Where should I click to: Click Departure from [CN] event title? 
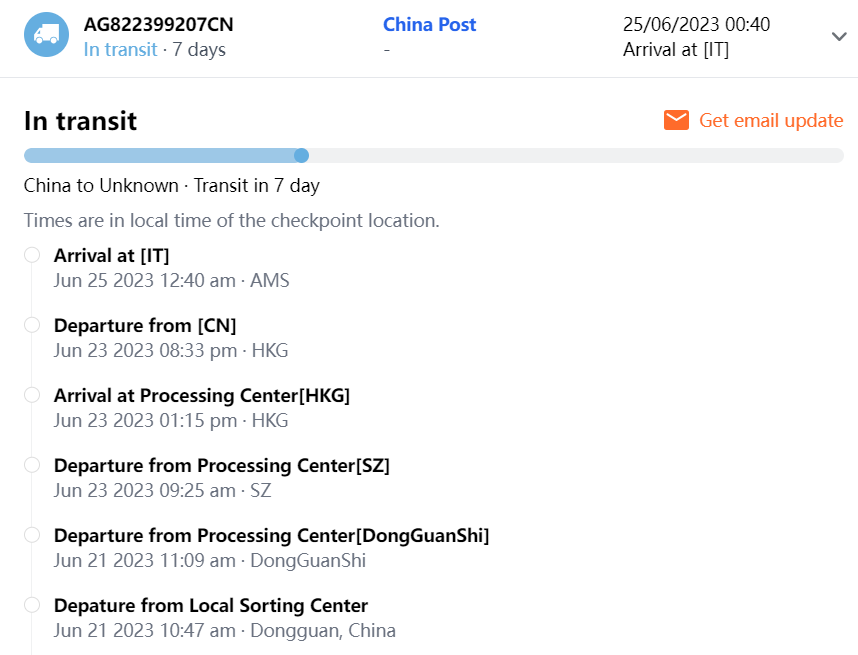pos(145,325)
